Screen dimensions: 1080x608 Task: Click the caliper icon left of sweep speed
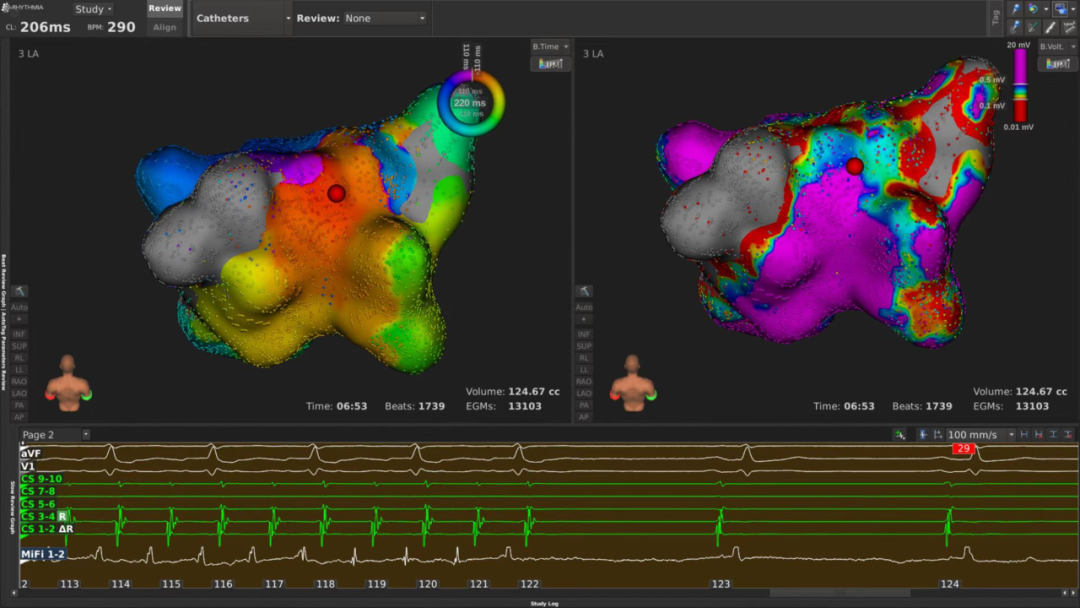point(937,435)
